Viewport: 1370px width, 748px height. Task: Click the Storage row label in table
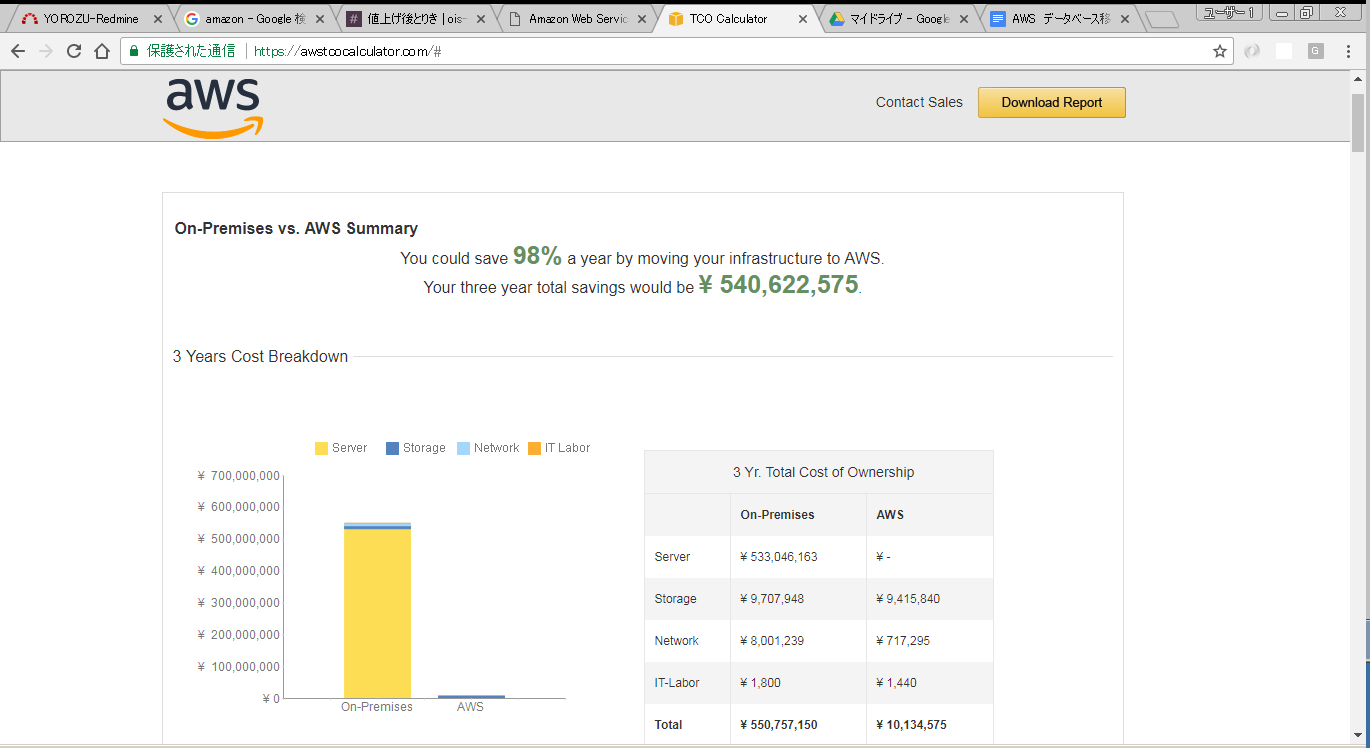click(675, 599)
